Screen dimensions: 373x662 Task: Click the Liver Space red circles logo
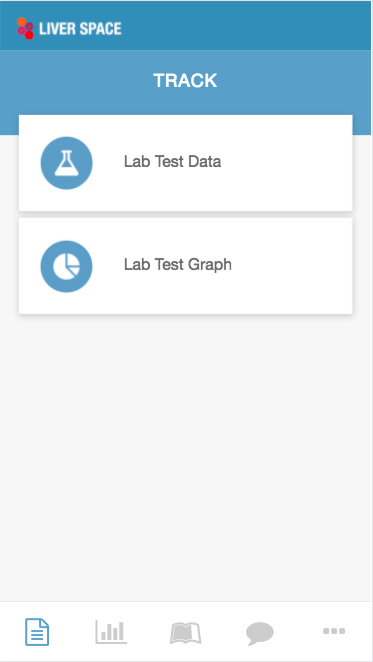[25, 28]
